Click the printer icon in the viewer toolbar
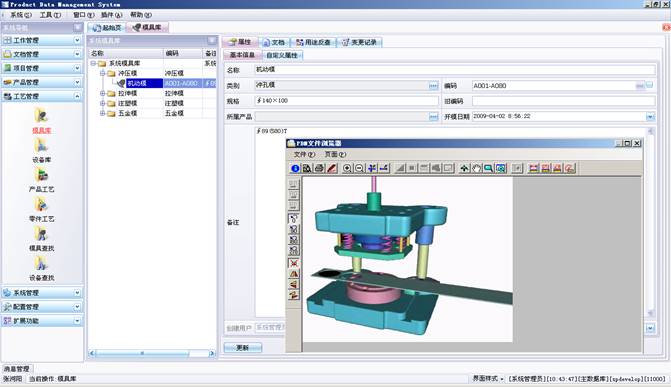The image size is (671, 387). tap(319, 168)
